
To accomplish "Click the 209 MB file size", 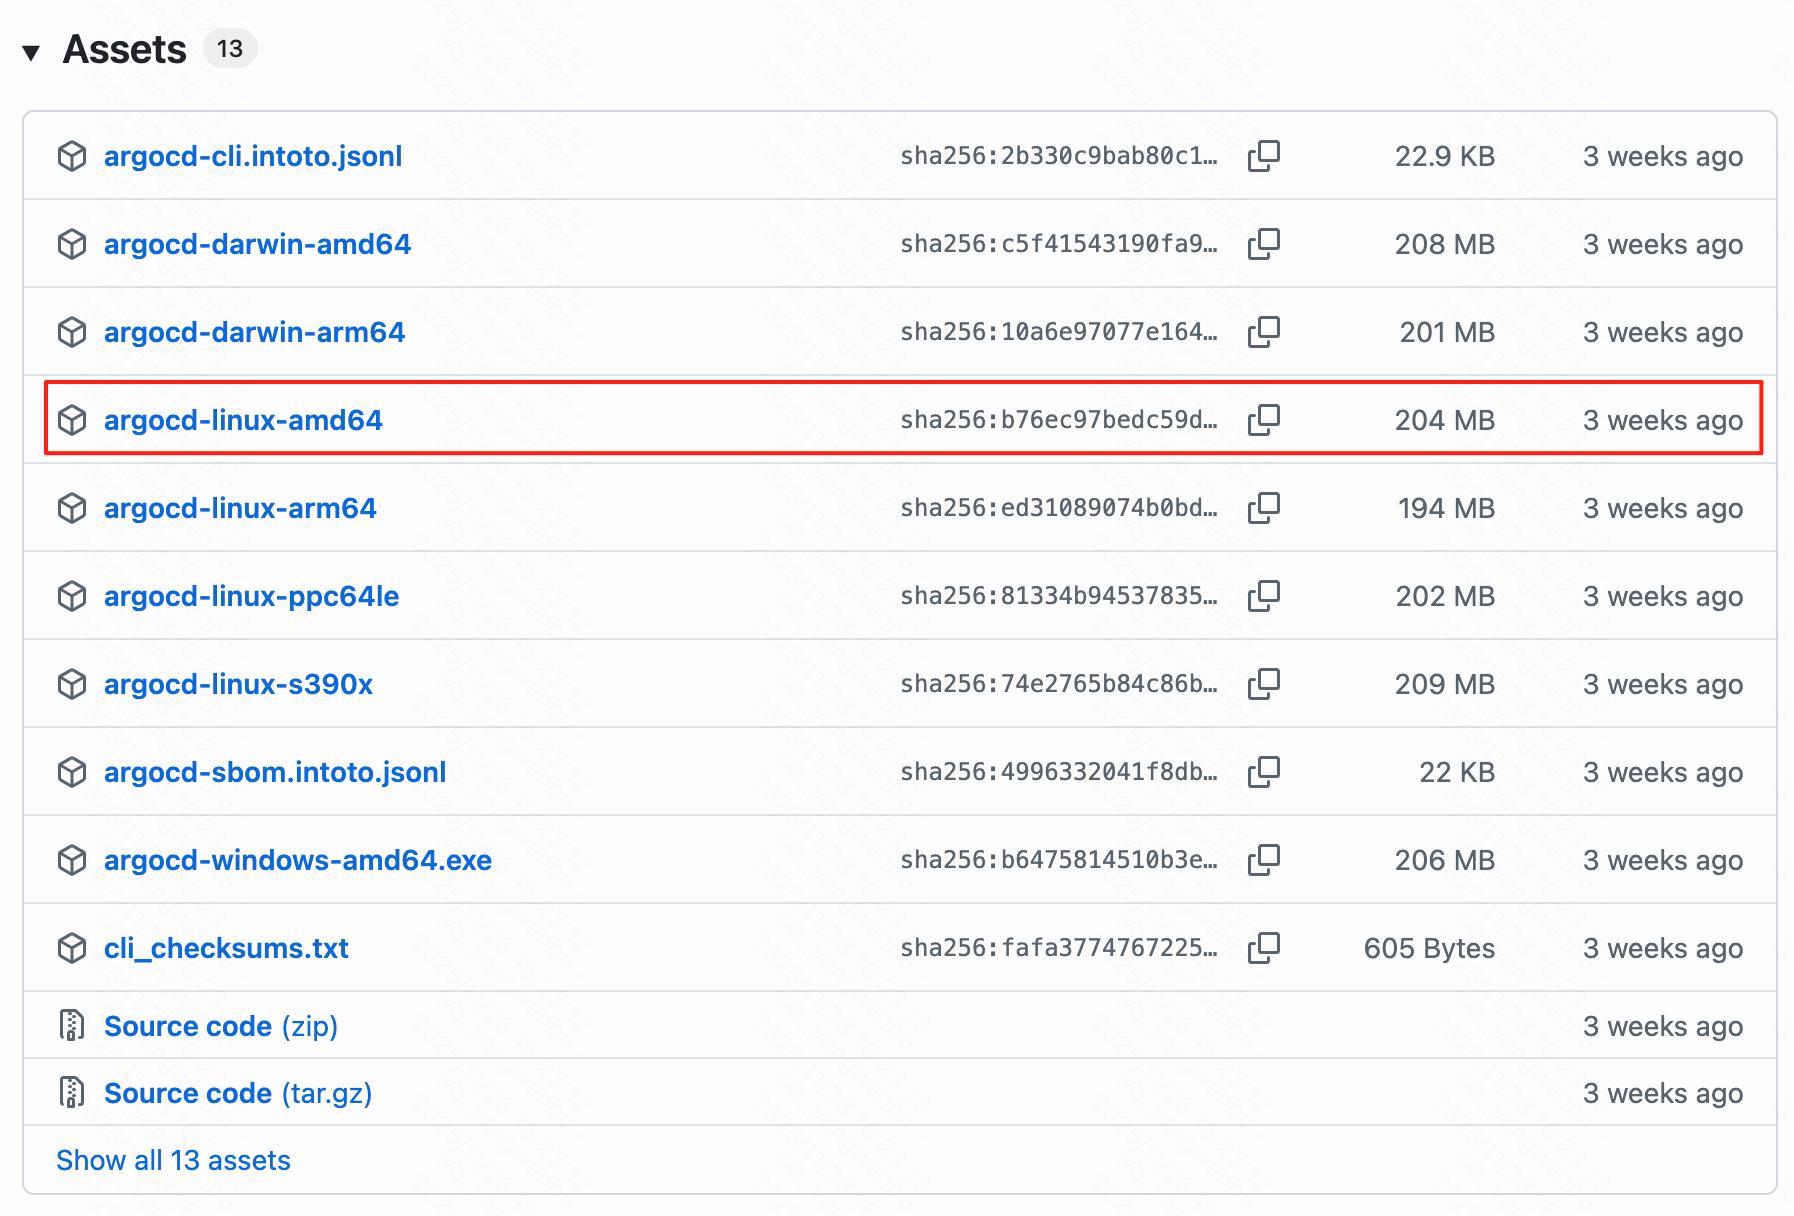I will [x=1445, y=684].
